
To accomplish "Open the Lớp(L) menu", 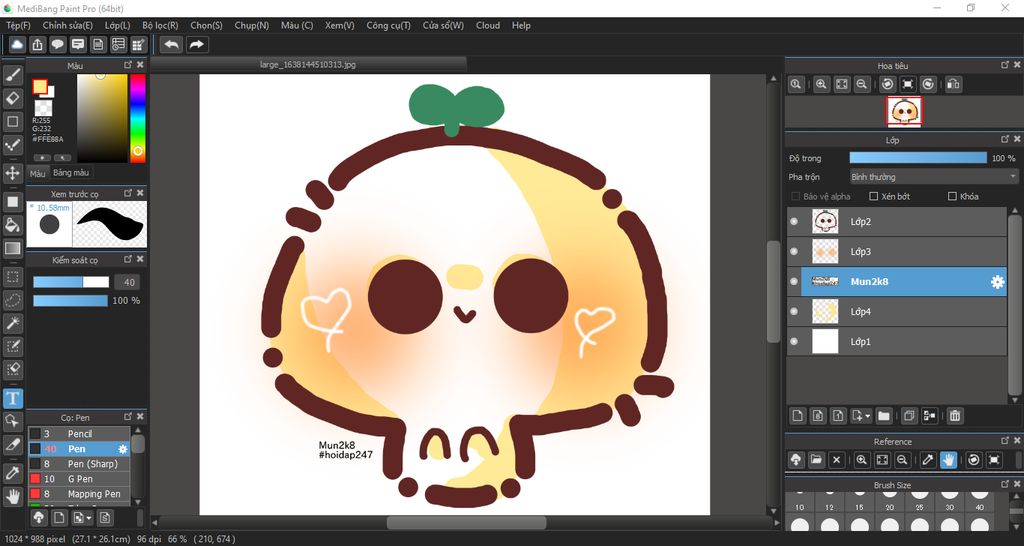I will tap(118, 25).
